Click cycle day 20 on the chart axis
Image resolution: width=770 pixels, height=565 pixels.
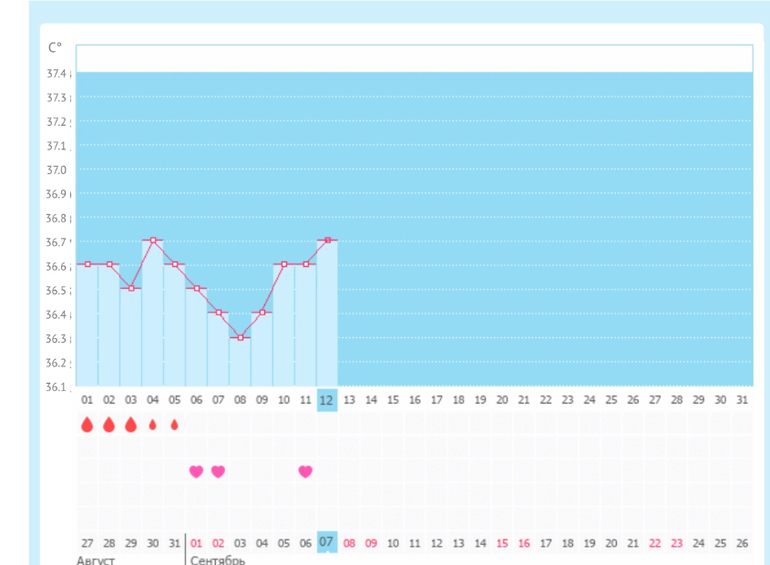502,400
